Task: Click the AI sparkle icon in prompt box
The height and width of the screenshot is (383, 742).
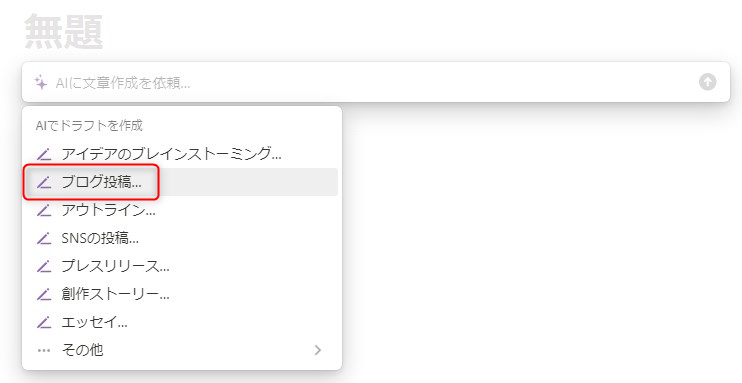Action: tap(41, 83)
